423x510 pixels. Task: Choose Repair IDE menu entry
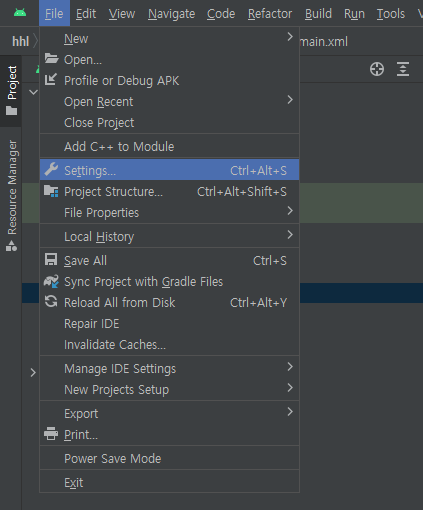point(169,324)
